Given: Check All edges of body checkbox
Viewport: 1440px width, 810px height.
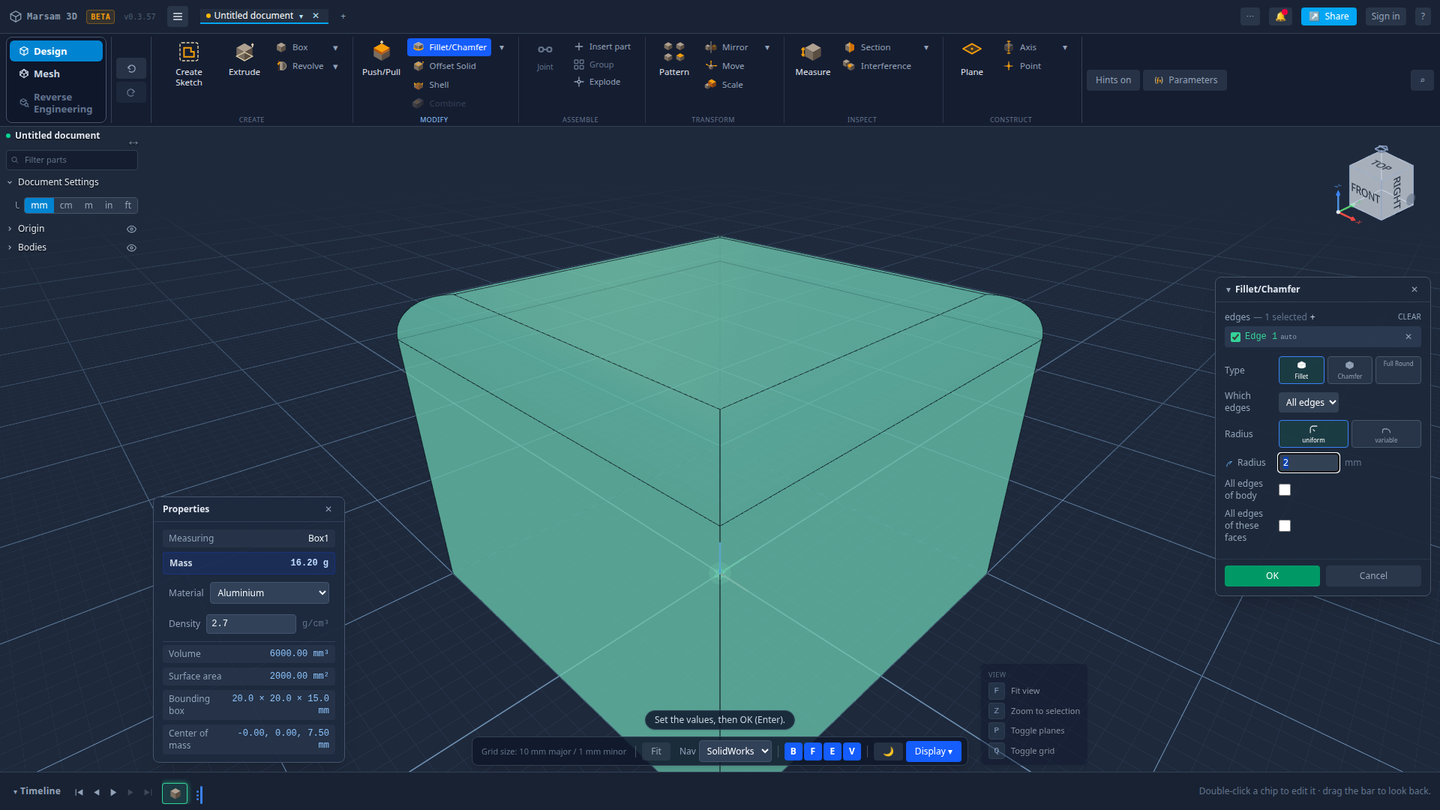Looking at the screenshot, I should pos(1285,490).
